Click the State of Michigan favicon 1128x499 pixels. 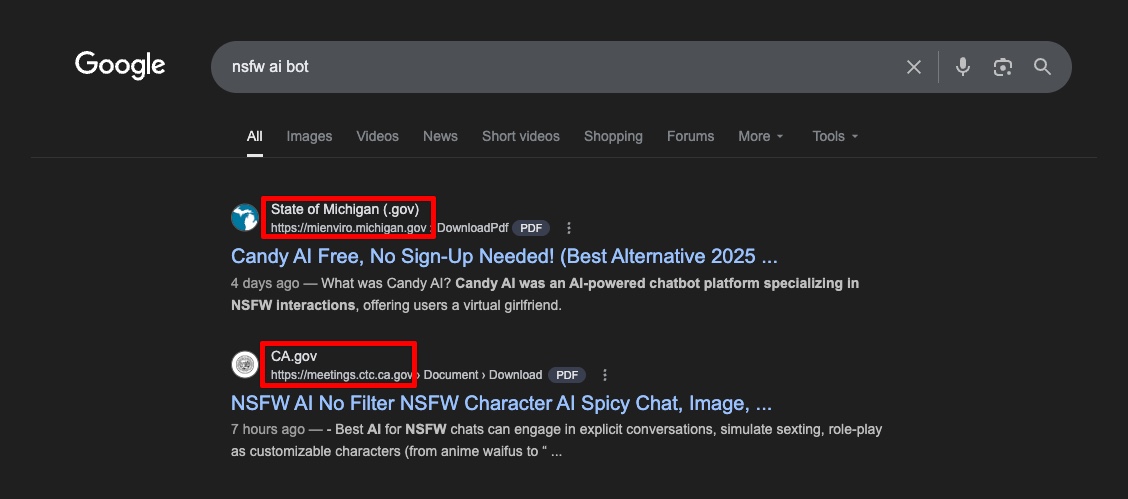[x=245, y=218]
